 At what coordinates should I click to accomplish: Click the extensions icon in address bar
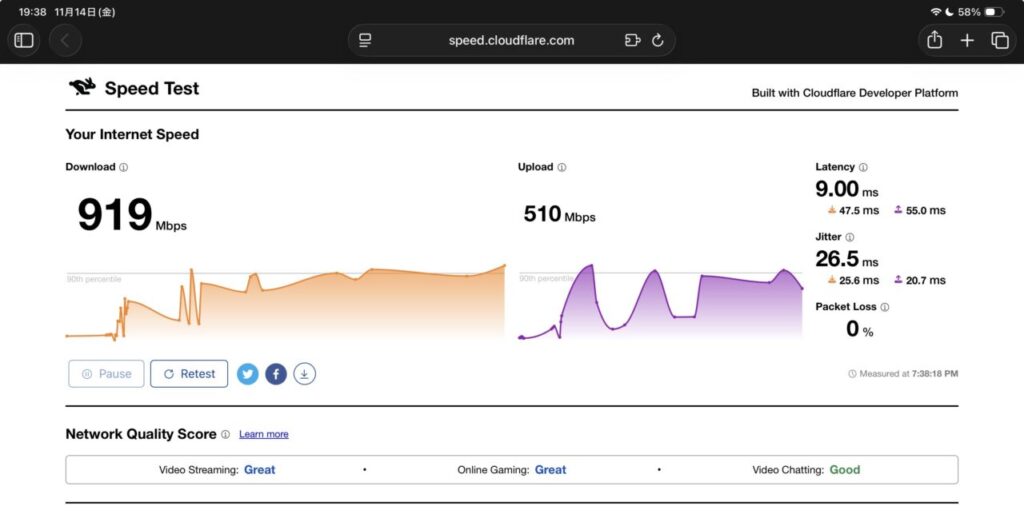pyautogui.click(x=632, y=40)
